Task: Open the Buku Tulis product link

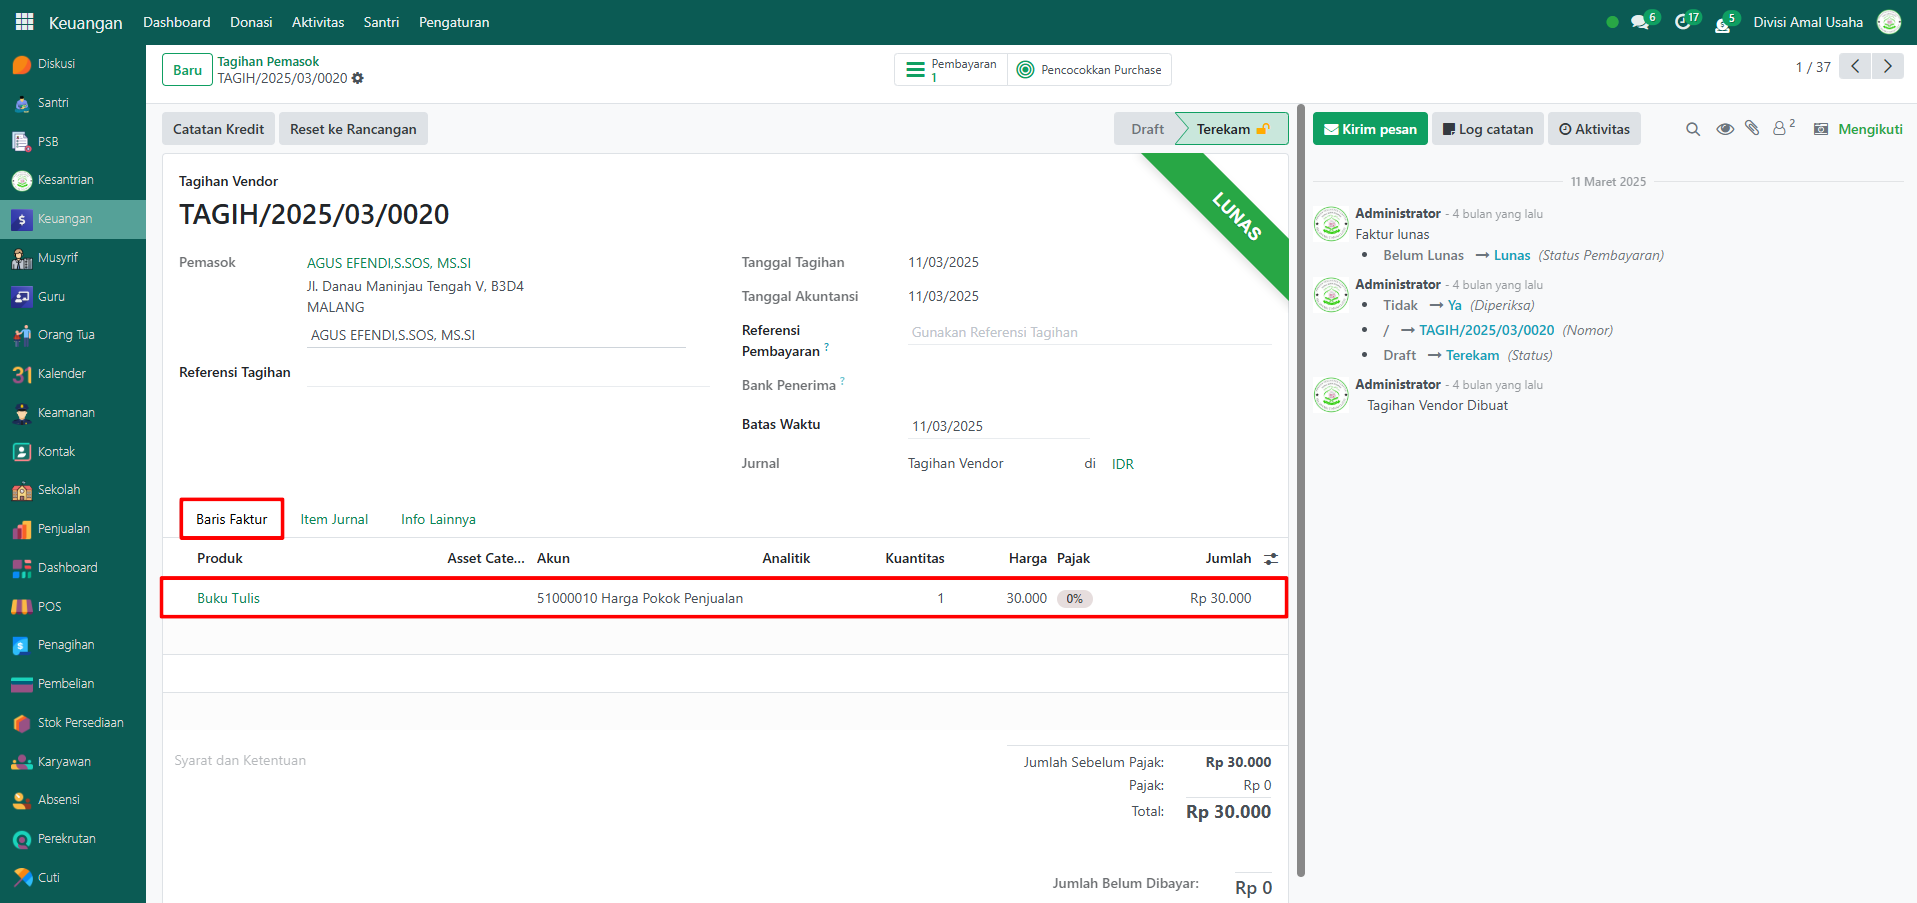Action: [x=228, y=598]
